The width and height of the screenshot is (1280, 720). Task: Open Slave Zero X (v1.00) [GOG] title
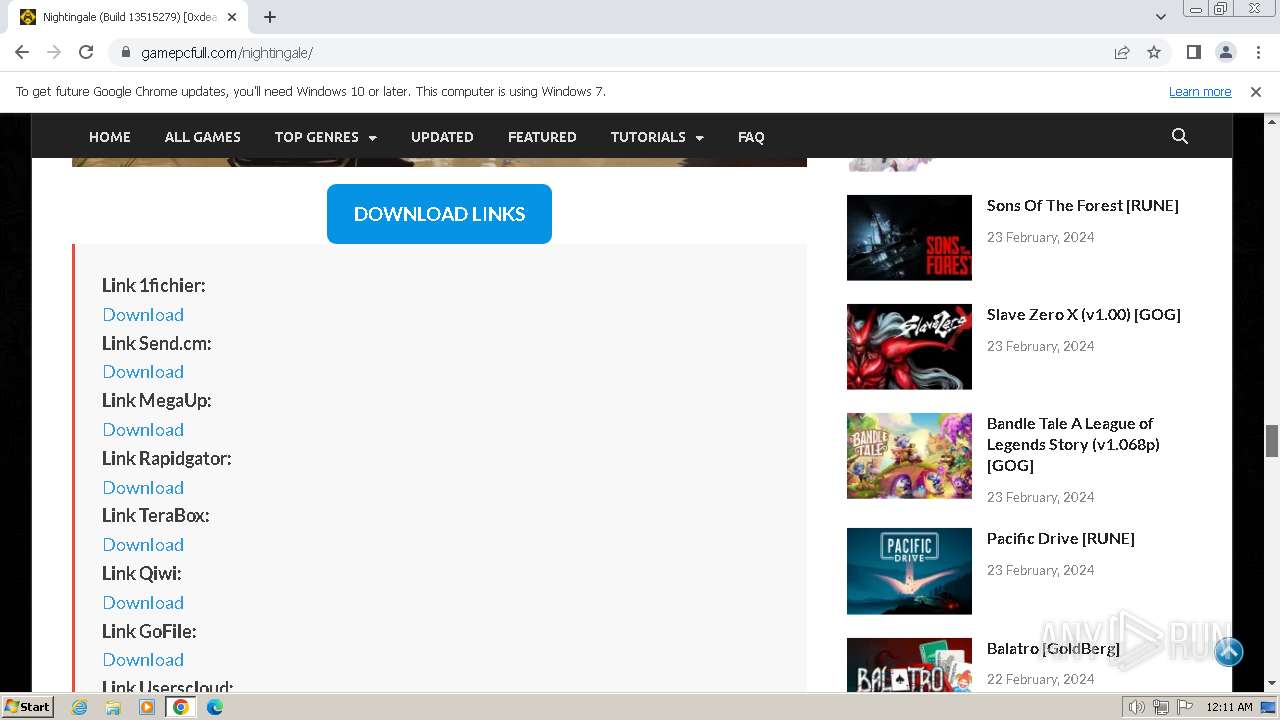(x=1084, y=315)
